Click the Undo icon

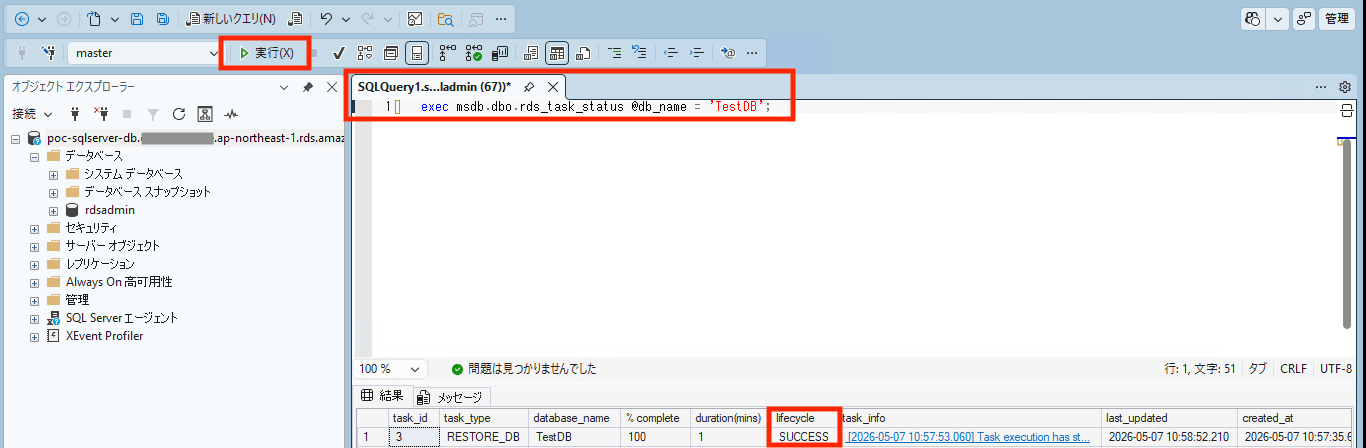point(326,19)
